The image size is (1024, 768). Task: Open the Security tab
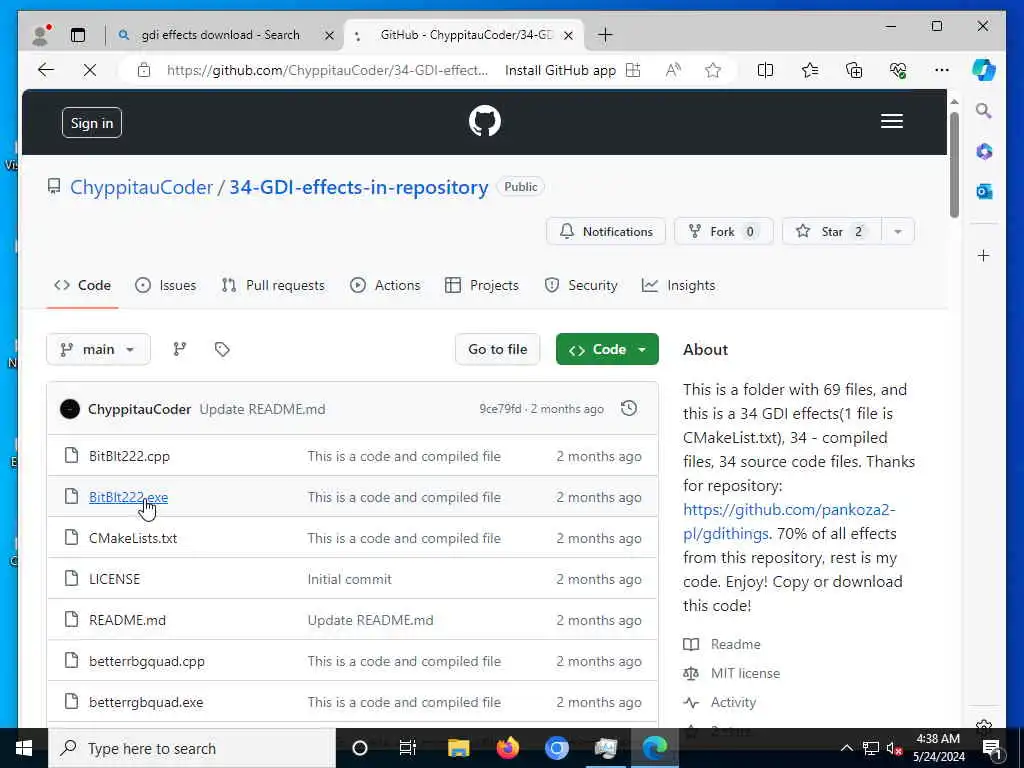pos(581,285)
